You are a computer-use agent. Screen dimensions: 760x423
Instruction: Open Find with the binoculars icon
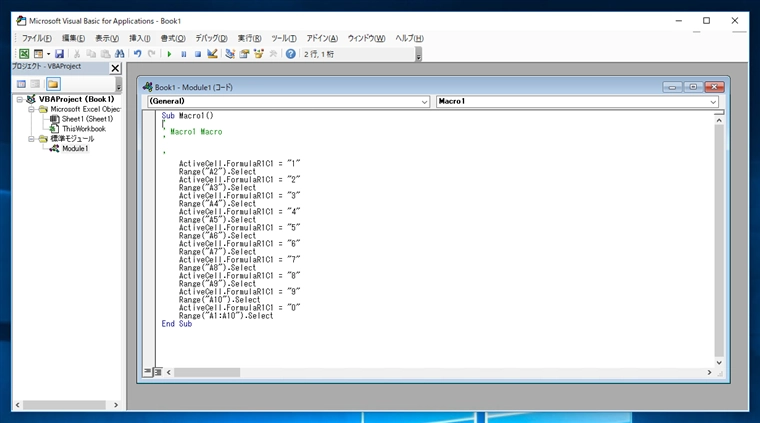tap(119, 54)
